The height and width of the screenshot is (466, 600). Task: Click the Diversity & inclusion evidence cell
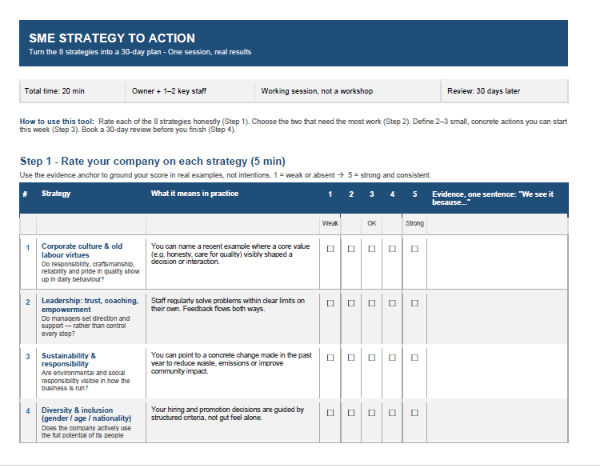[497, 420]
